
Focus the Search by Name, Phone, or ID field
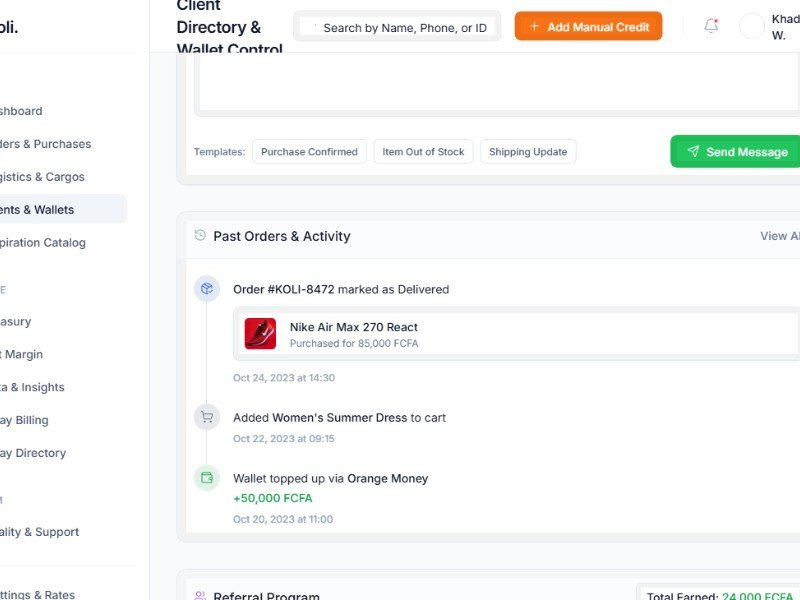[x=404, y=28]
